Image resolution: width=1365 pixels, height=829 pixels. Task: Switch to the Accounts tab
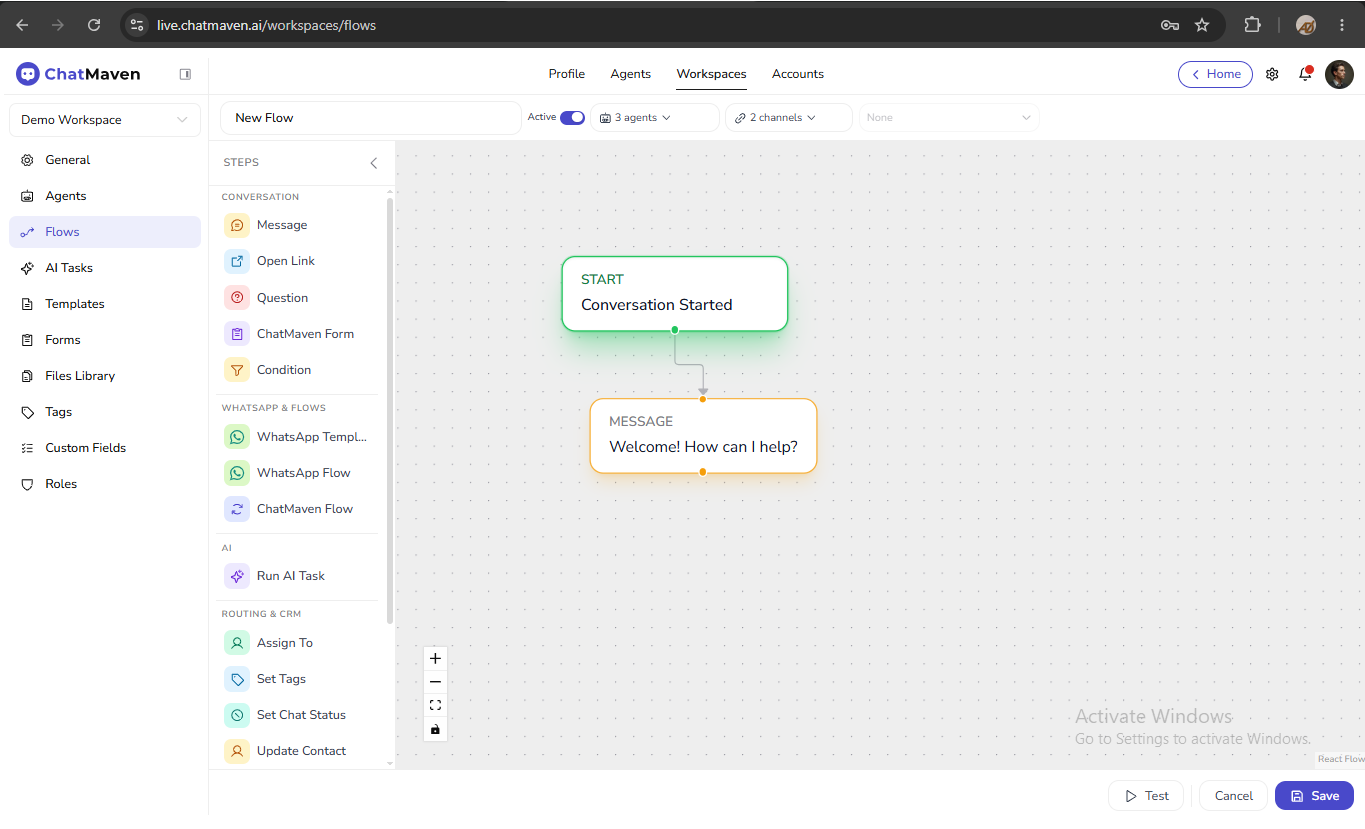coord(798,74)
